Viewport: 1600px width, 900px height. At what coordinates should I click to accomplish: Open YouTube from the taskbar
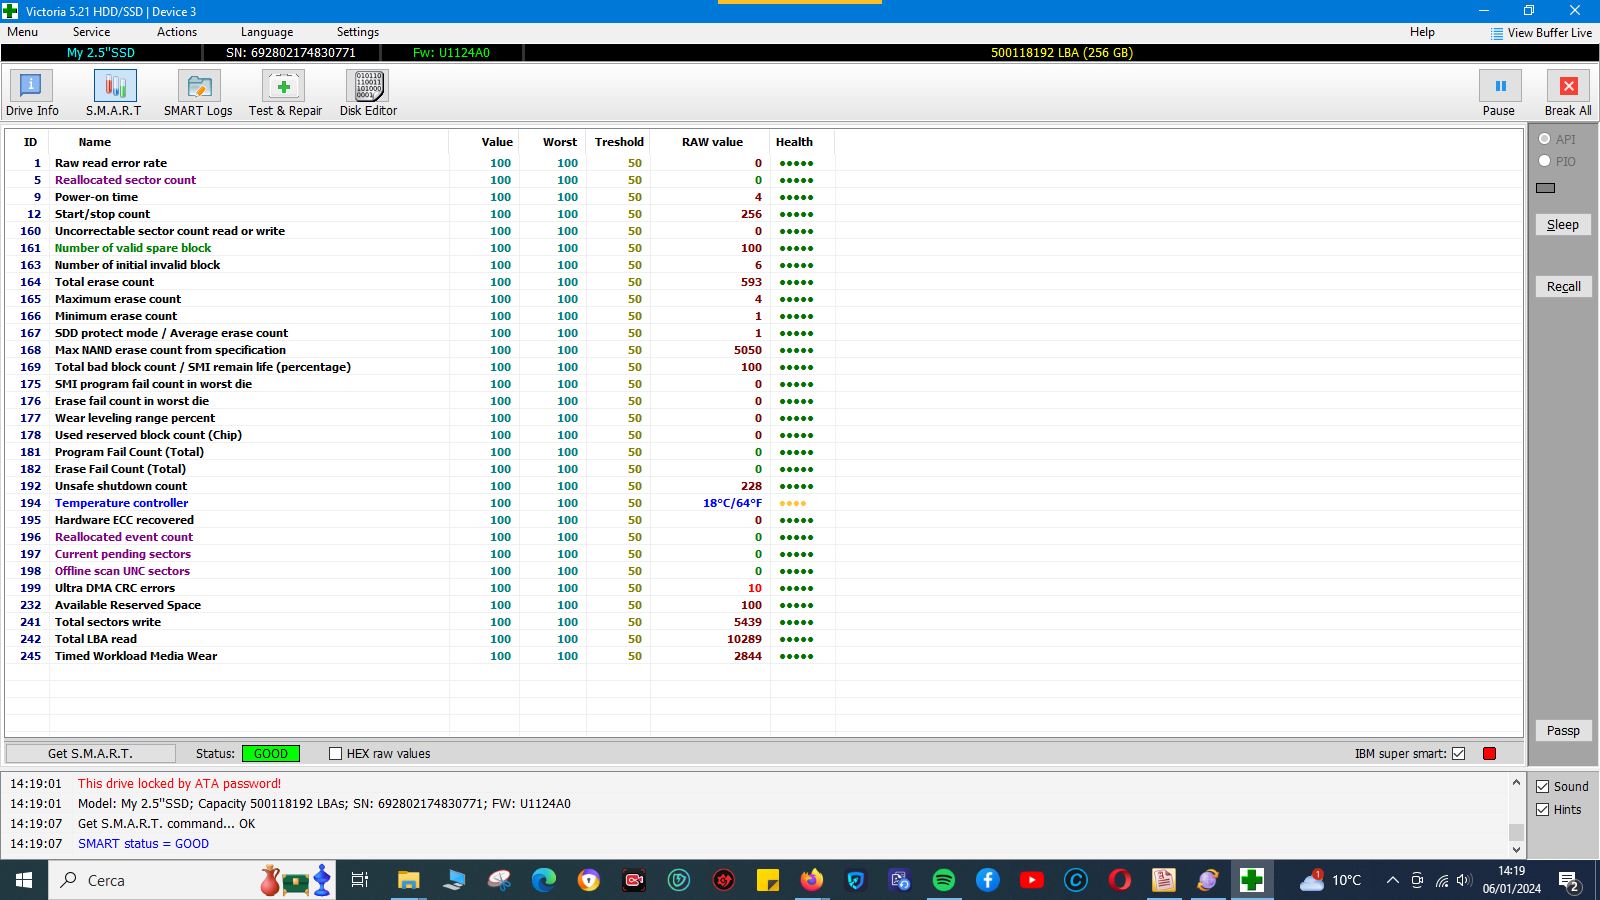click(1031, 880)
